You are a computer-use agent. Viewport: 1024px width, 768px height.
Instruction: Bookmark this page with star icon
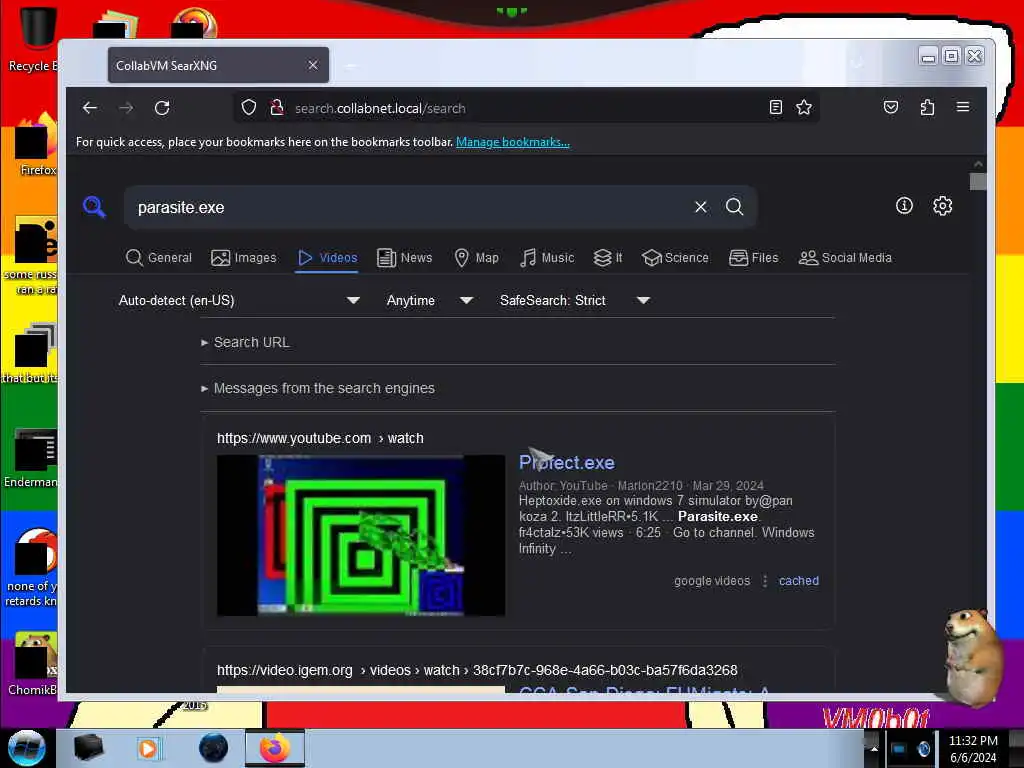(804, 107)
